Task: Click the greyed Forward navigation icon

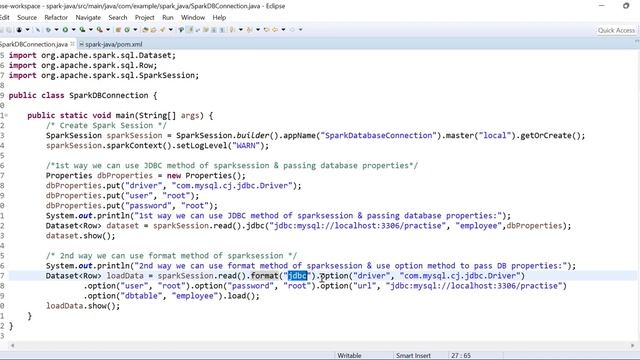Action: tap(292, 29)
